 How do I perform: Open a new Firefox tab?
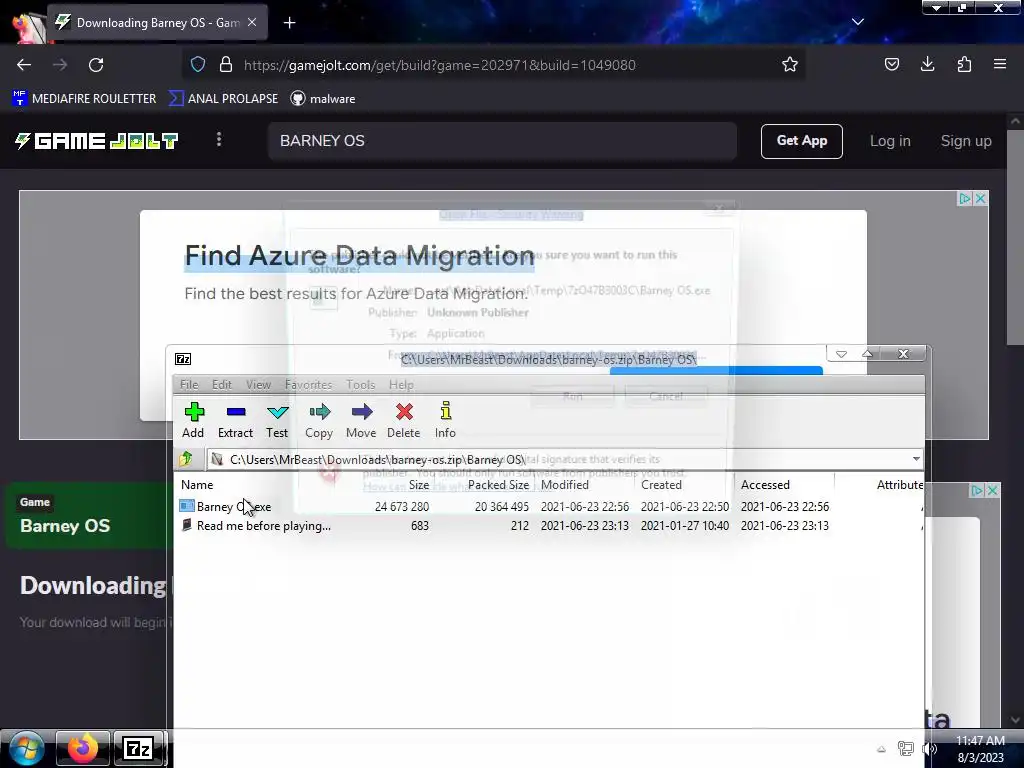[x=289, y=23]
